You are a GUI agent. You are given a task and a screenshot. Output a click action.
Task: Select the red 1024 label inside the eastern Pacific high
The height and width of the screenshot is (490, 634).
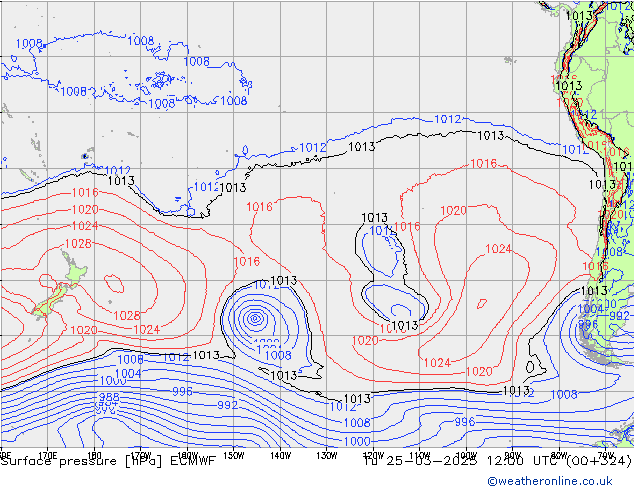pos(498,249)
